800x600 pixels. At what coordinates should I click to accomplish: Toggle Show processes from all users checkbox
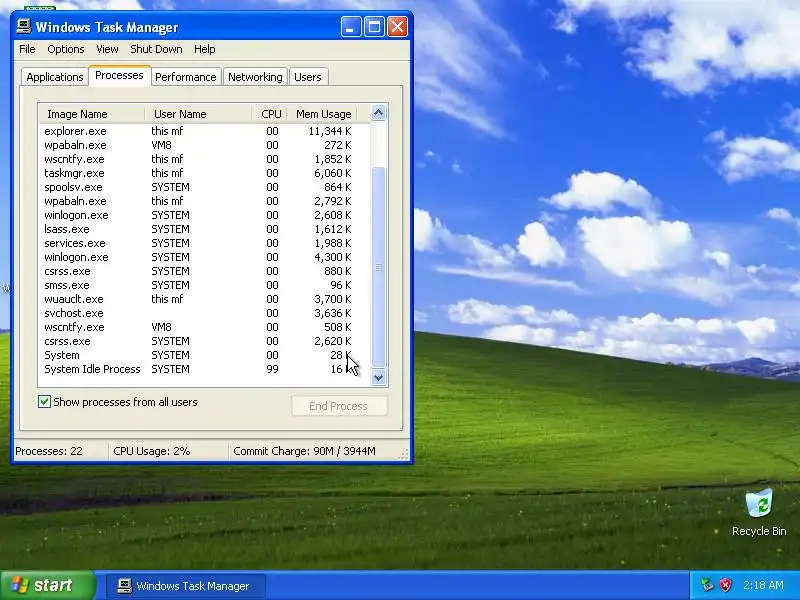click(x=44, y=402)
